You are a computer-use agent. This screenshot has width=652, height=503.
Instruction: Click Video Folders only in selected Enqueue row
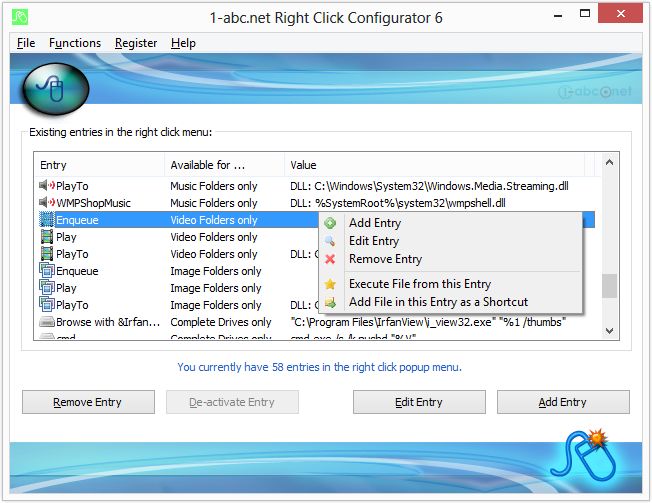tap(214, 220)
